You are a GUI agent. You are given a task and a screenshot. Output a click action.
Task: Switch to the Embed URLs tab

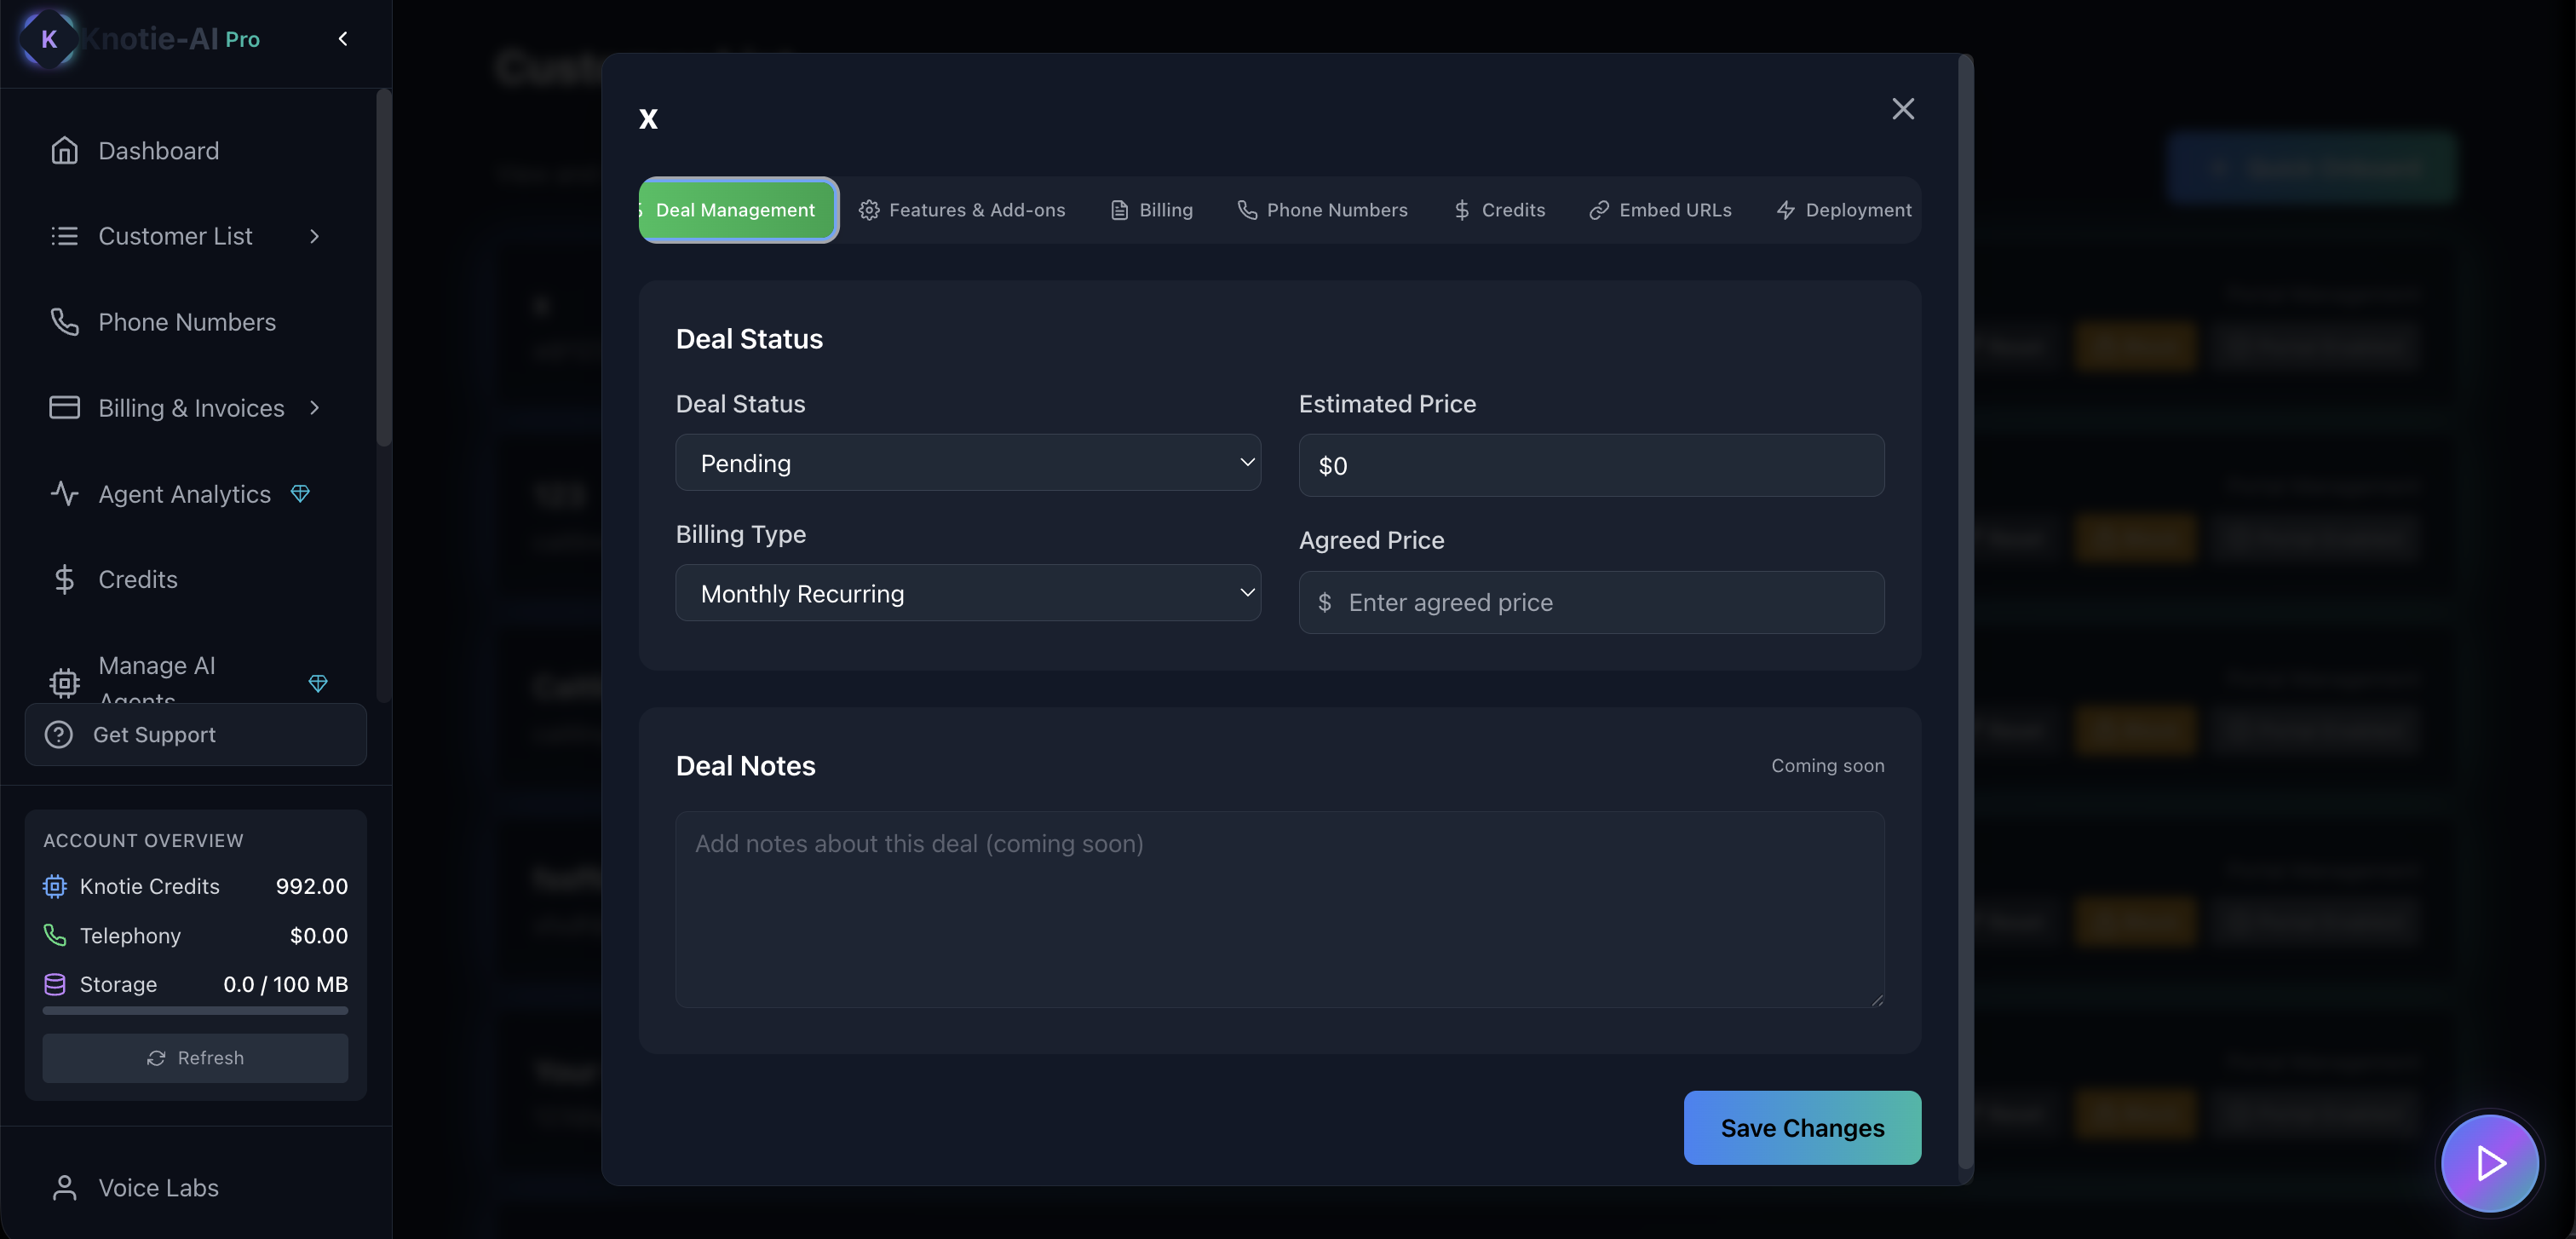(1660, 210)
